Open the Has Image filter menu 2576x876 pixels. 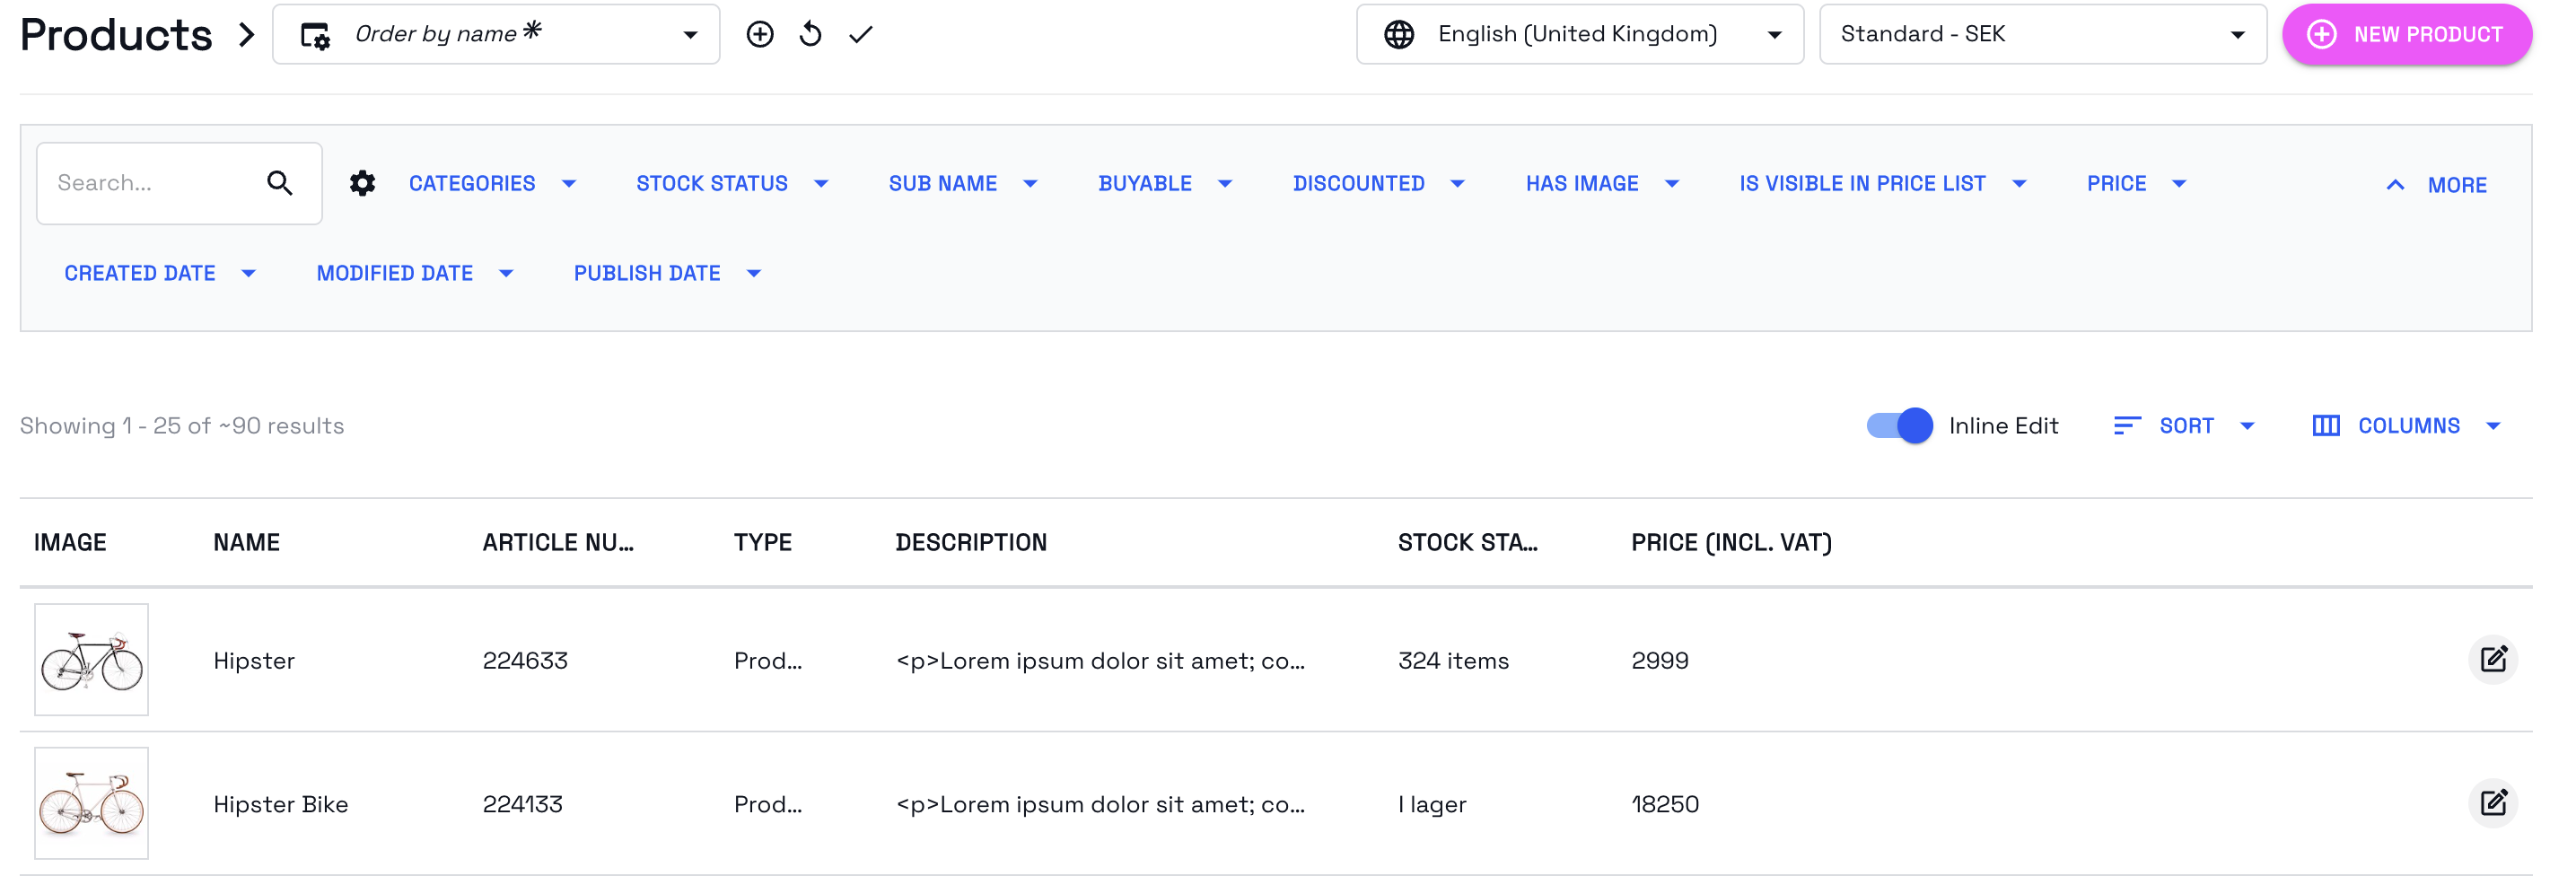click(x=1602, y=184)
